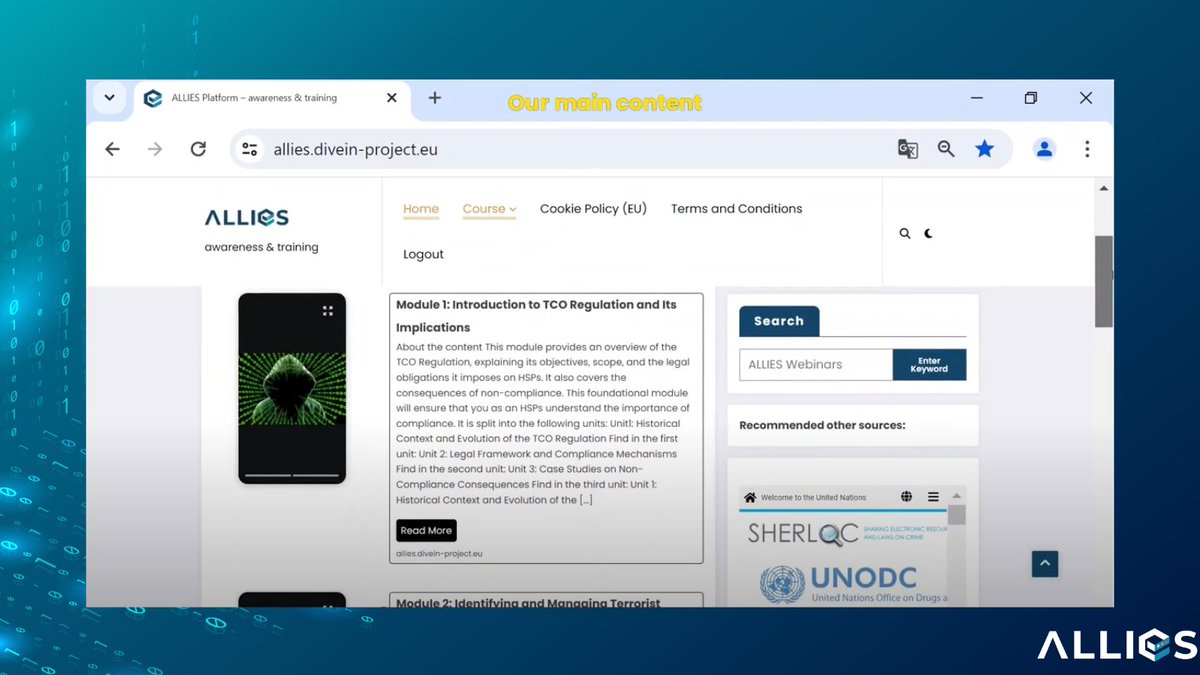Open the site header search icon
The image size is (1200, 675).
905,233
